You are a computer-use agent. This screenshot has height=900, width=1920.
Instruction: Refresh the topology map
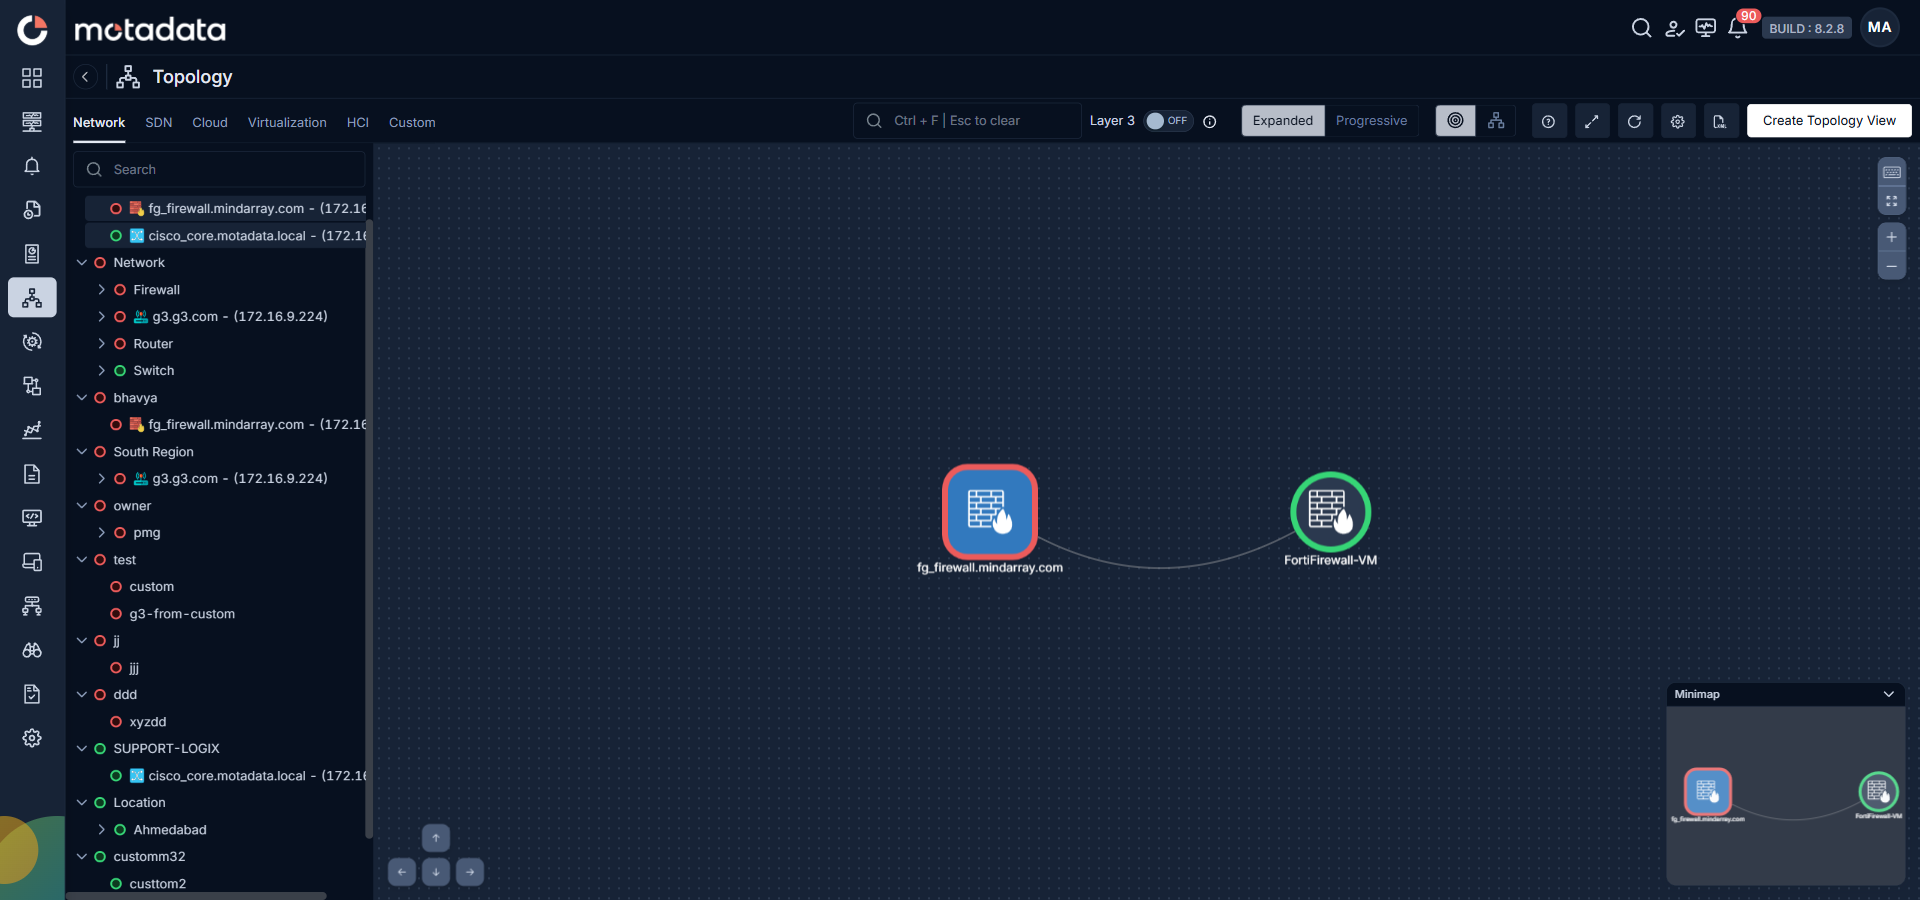coord(1634,121)
